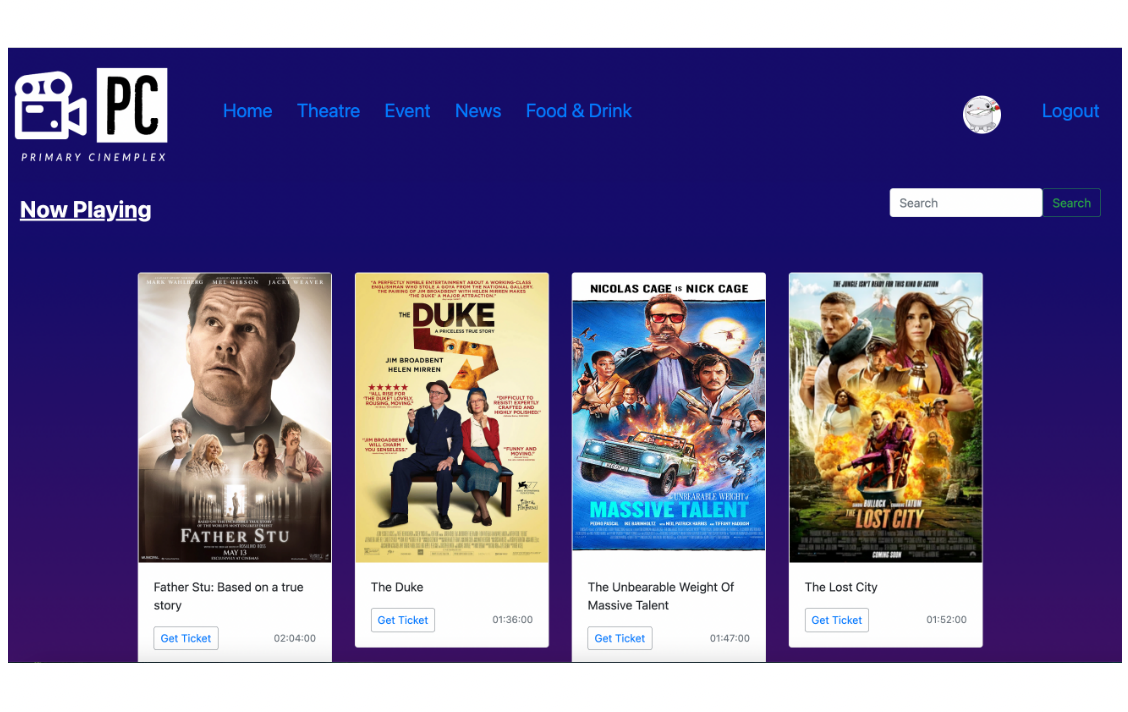Image resolution: width=1128 pixels, height=712 pixels.
Task: Get Ticket for The Lost City
Action: pyautogui.click(x=837, y=620)
